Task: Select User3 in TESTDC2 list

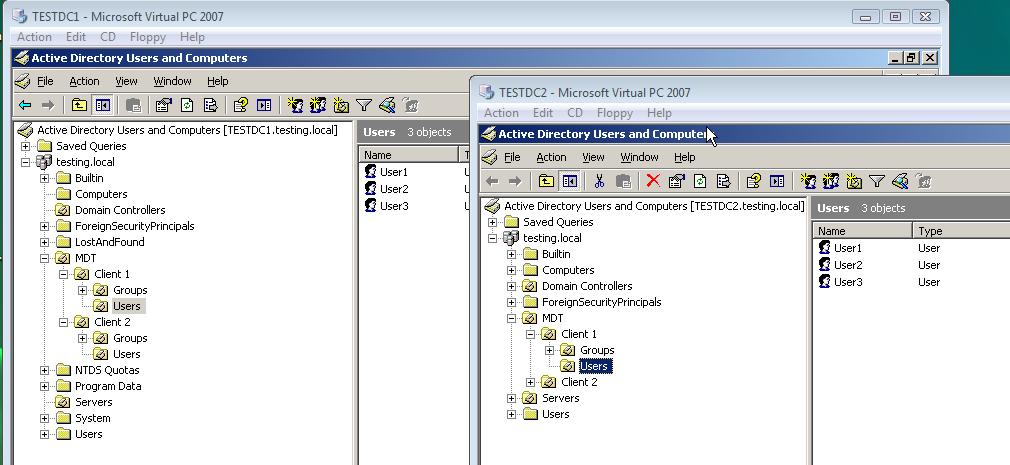Action: (x=848, y=282)
